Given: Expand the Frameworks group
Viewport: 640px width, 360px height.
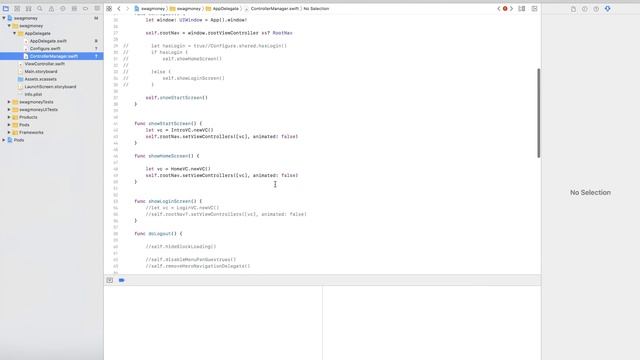Looking at the screenshot, I should [x=9, y=133].
